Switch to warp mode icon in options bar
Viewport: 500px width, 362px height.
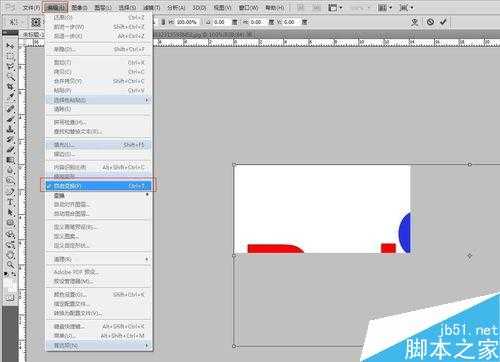[x=414, y=22]
